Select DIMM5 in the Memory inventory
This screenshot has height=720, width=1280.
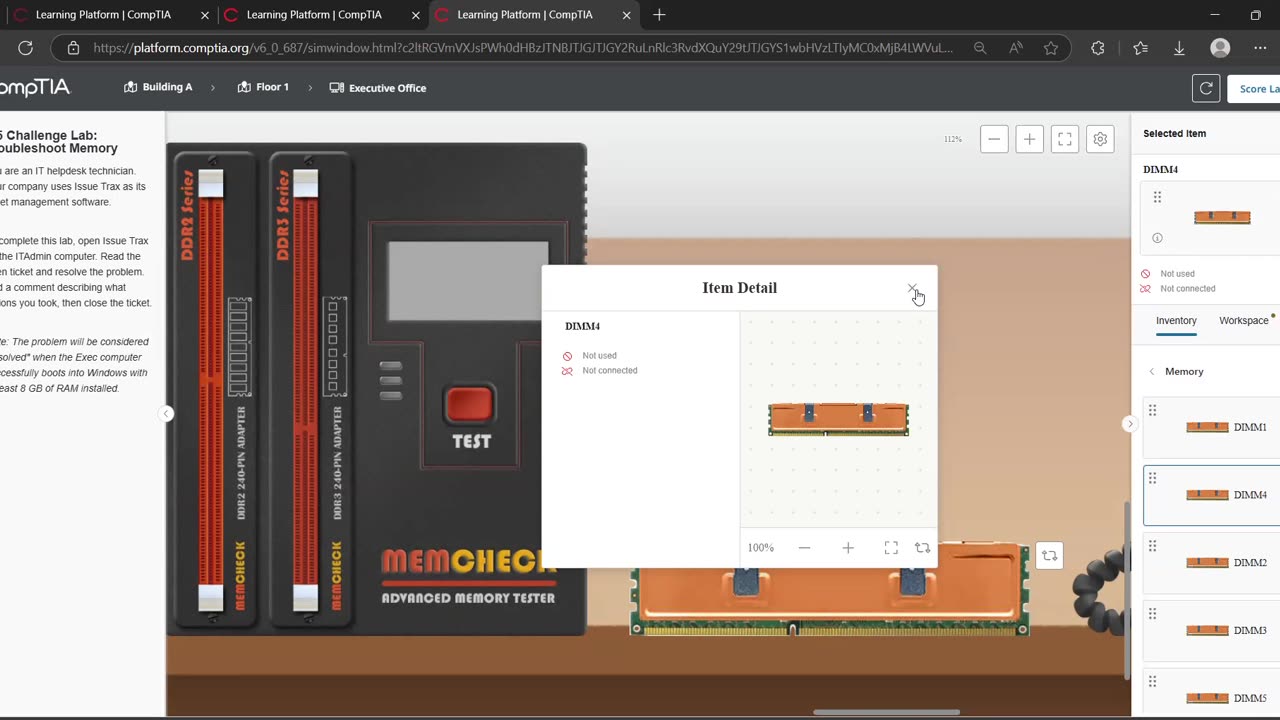pos(1211,693)
